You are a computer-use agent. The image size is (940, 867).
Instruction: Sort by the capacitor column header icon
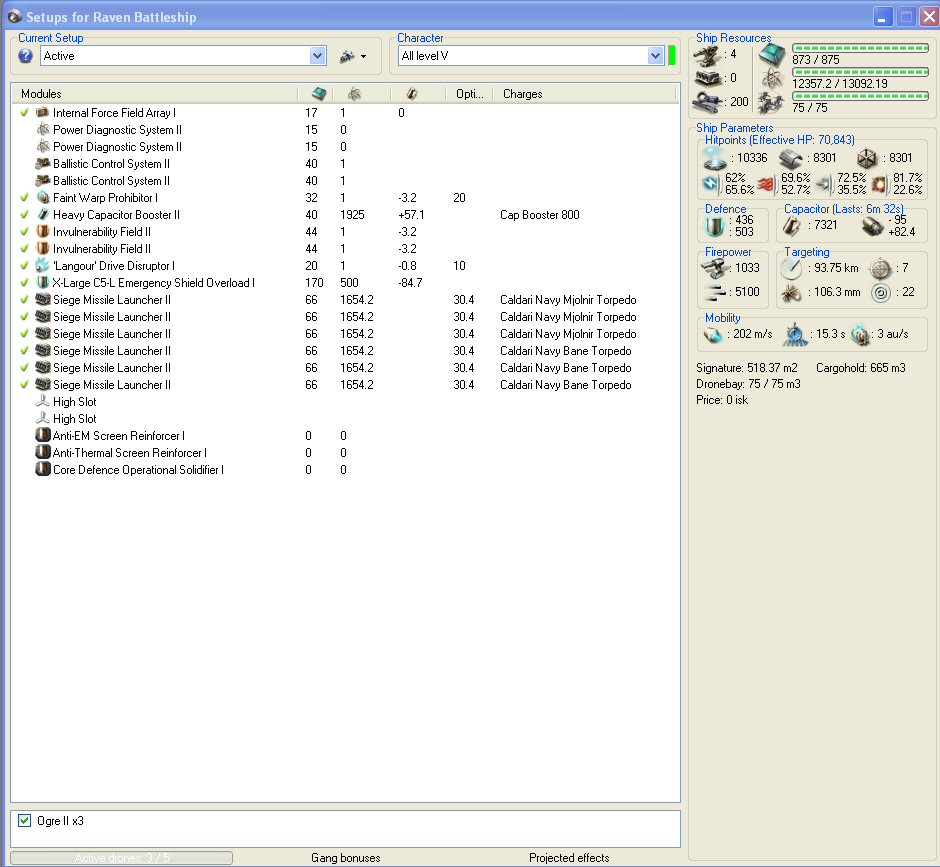click(411, 94)
